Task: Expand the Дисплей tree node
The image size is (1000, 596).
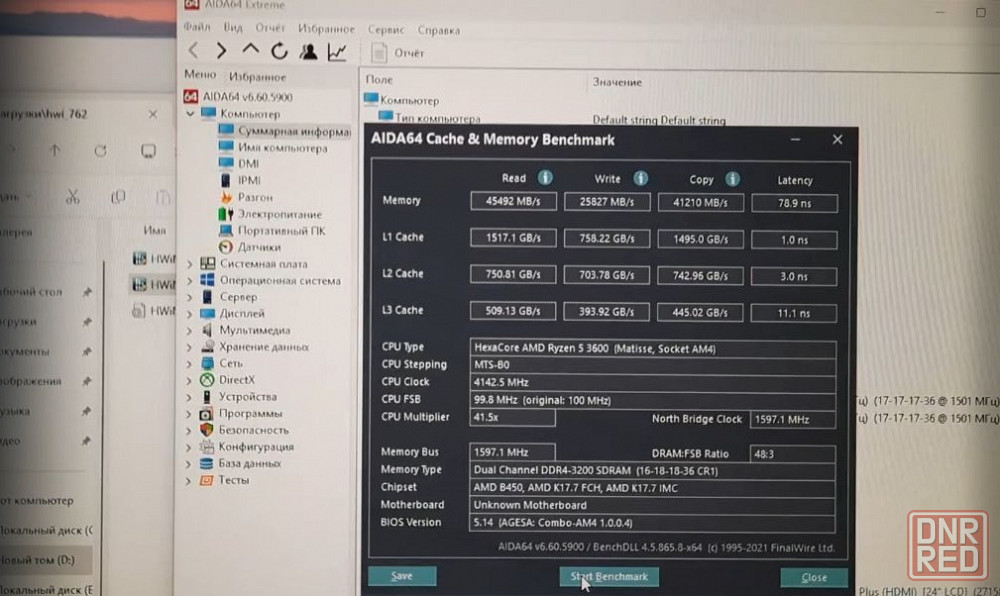Action: click(x=189, y=314)
